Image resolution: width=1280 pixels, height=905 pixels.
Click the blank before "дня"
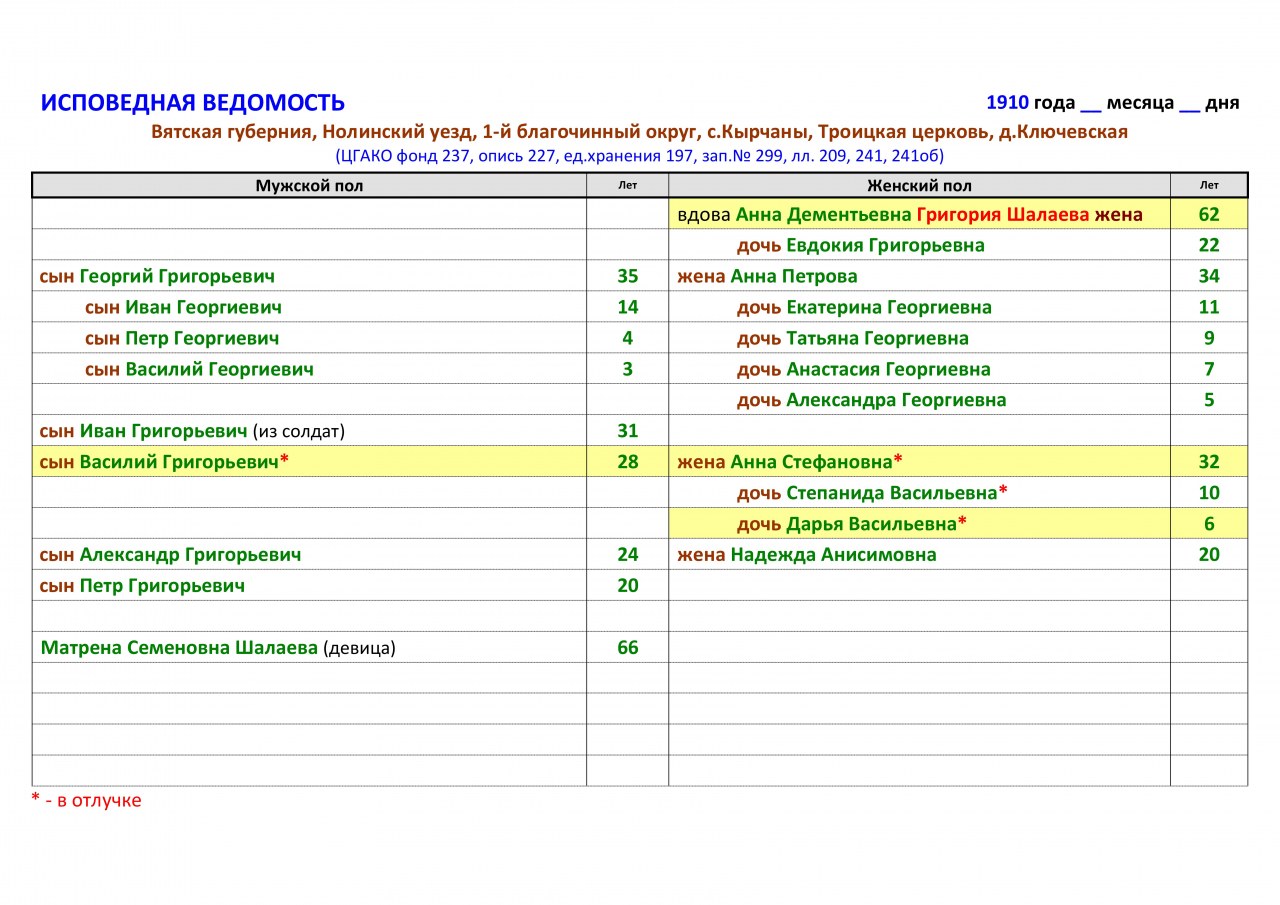[x=1189, y=105]
